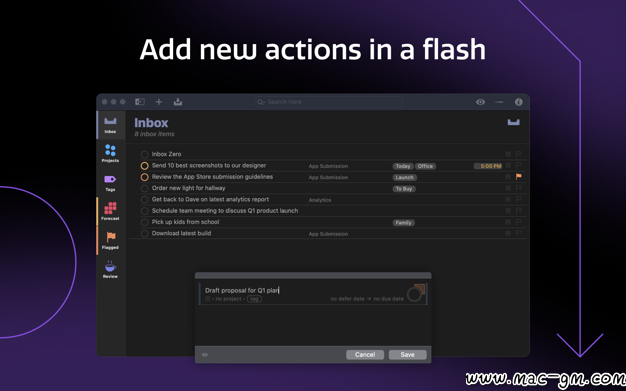Image resolution: width=626 pixels, height=391 pixels.
Task: Toggle flag on 'Review the App Store' task
Action: click(519, 177)
